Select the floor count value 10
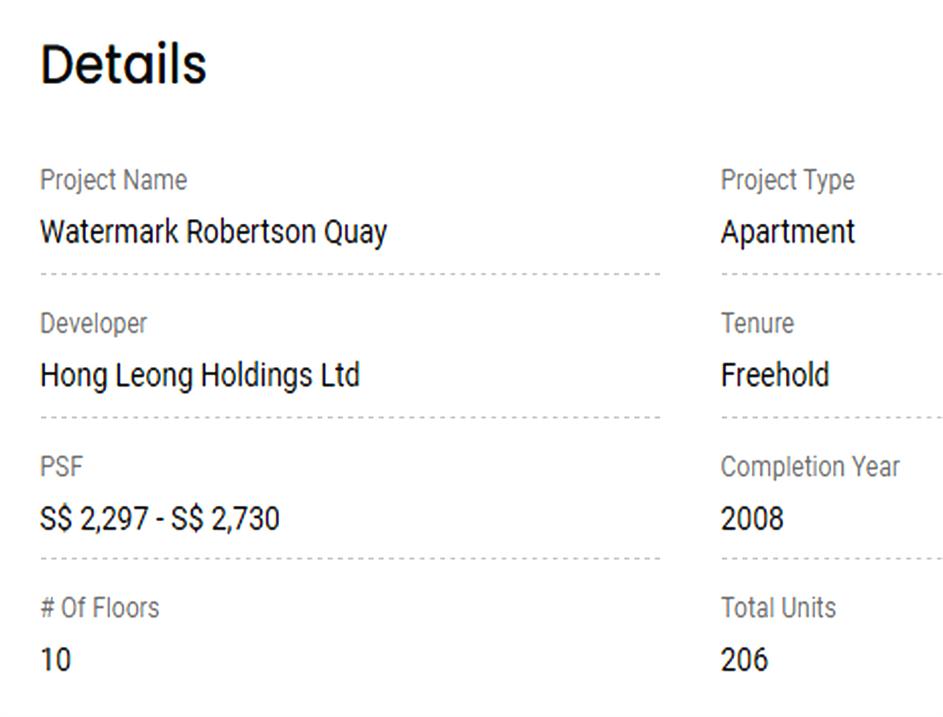943x717 pixels. point(55,660)
